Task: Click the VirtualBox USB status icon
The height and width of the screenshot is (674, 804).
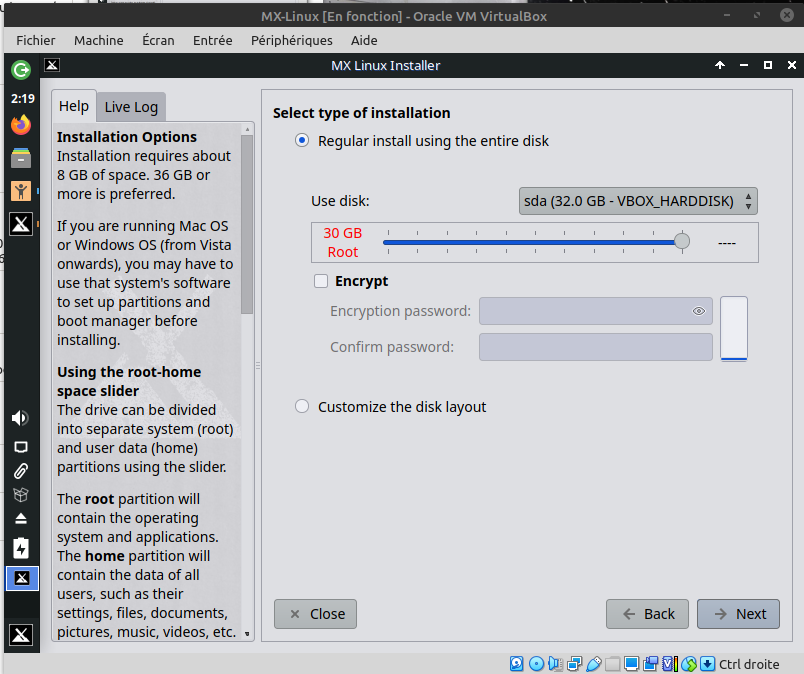Action: [594, 664]
